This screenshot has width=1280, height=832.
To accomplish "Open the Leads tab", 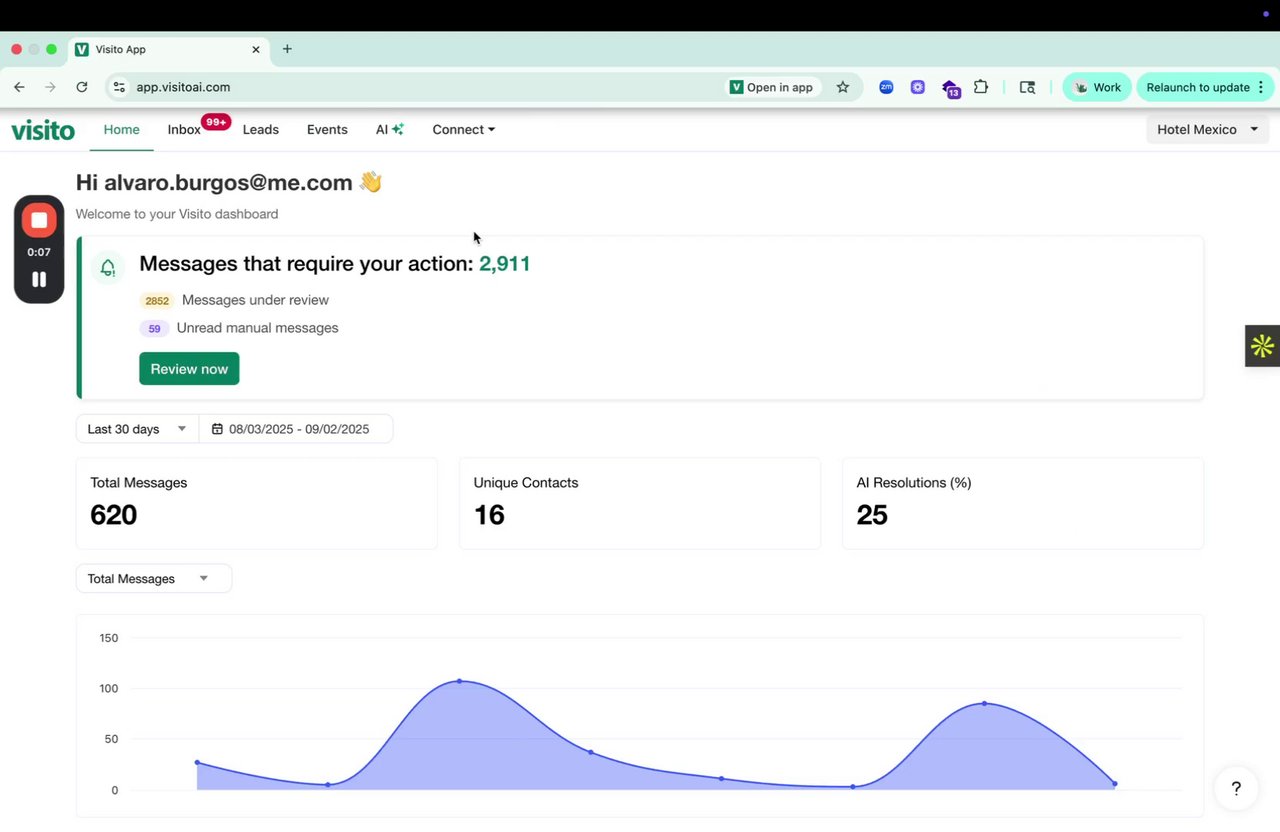I will 260,130.
